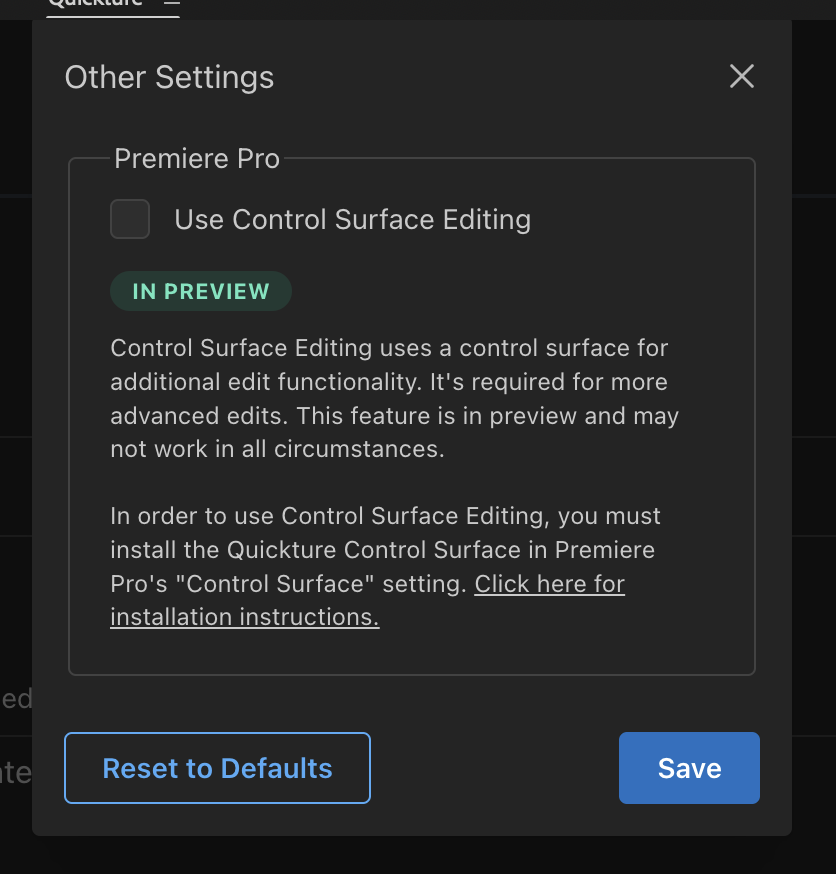
Task: Click the "Use Control Surface Editing" label
Action: point(352,220)
